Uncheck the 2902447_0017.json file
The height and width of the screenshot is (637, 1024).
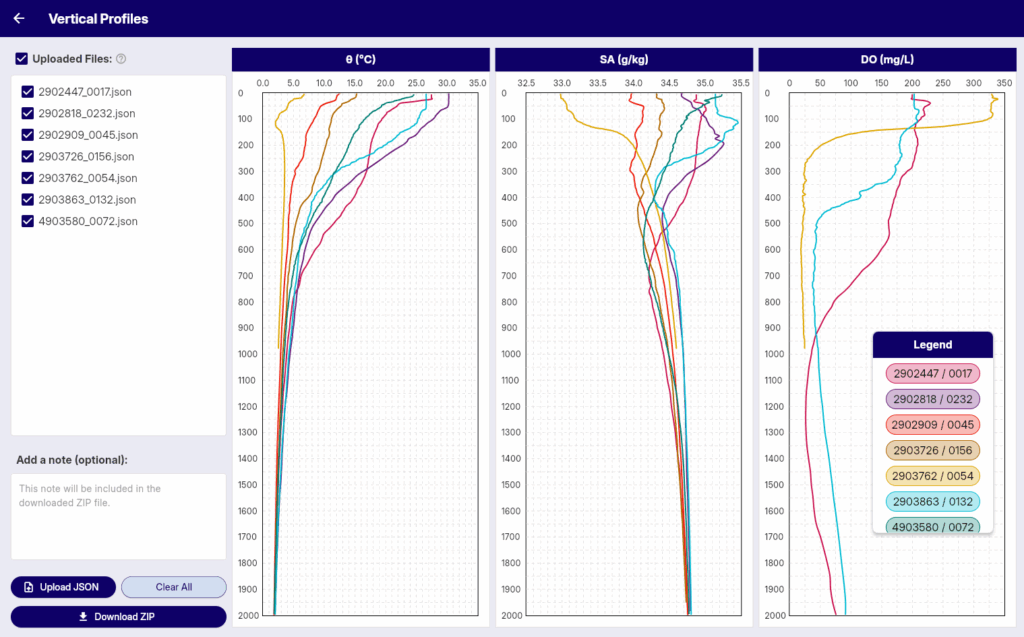pyautogui.click(x=27, y=91)
